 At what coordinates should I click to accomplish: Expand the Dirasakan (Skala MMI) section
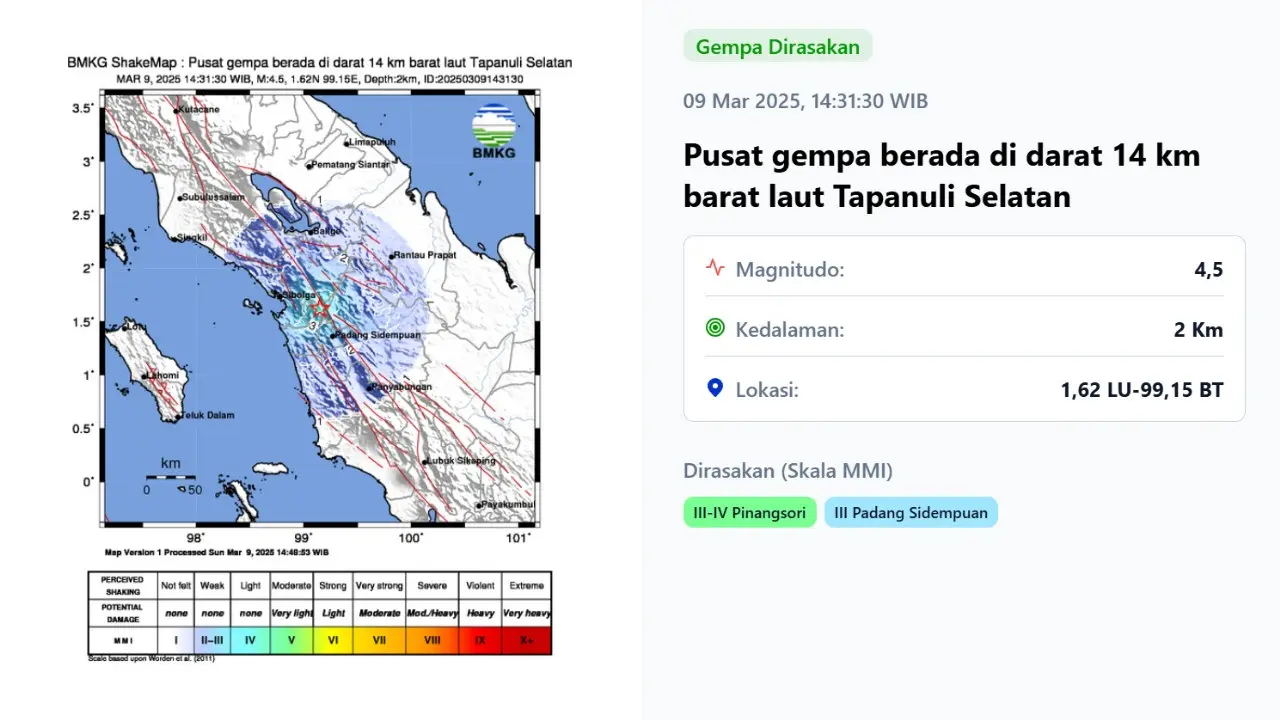click(x=787, y=470)
